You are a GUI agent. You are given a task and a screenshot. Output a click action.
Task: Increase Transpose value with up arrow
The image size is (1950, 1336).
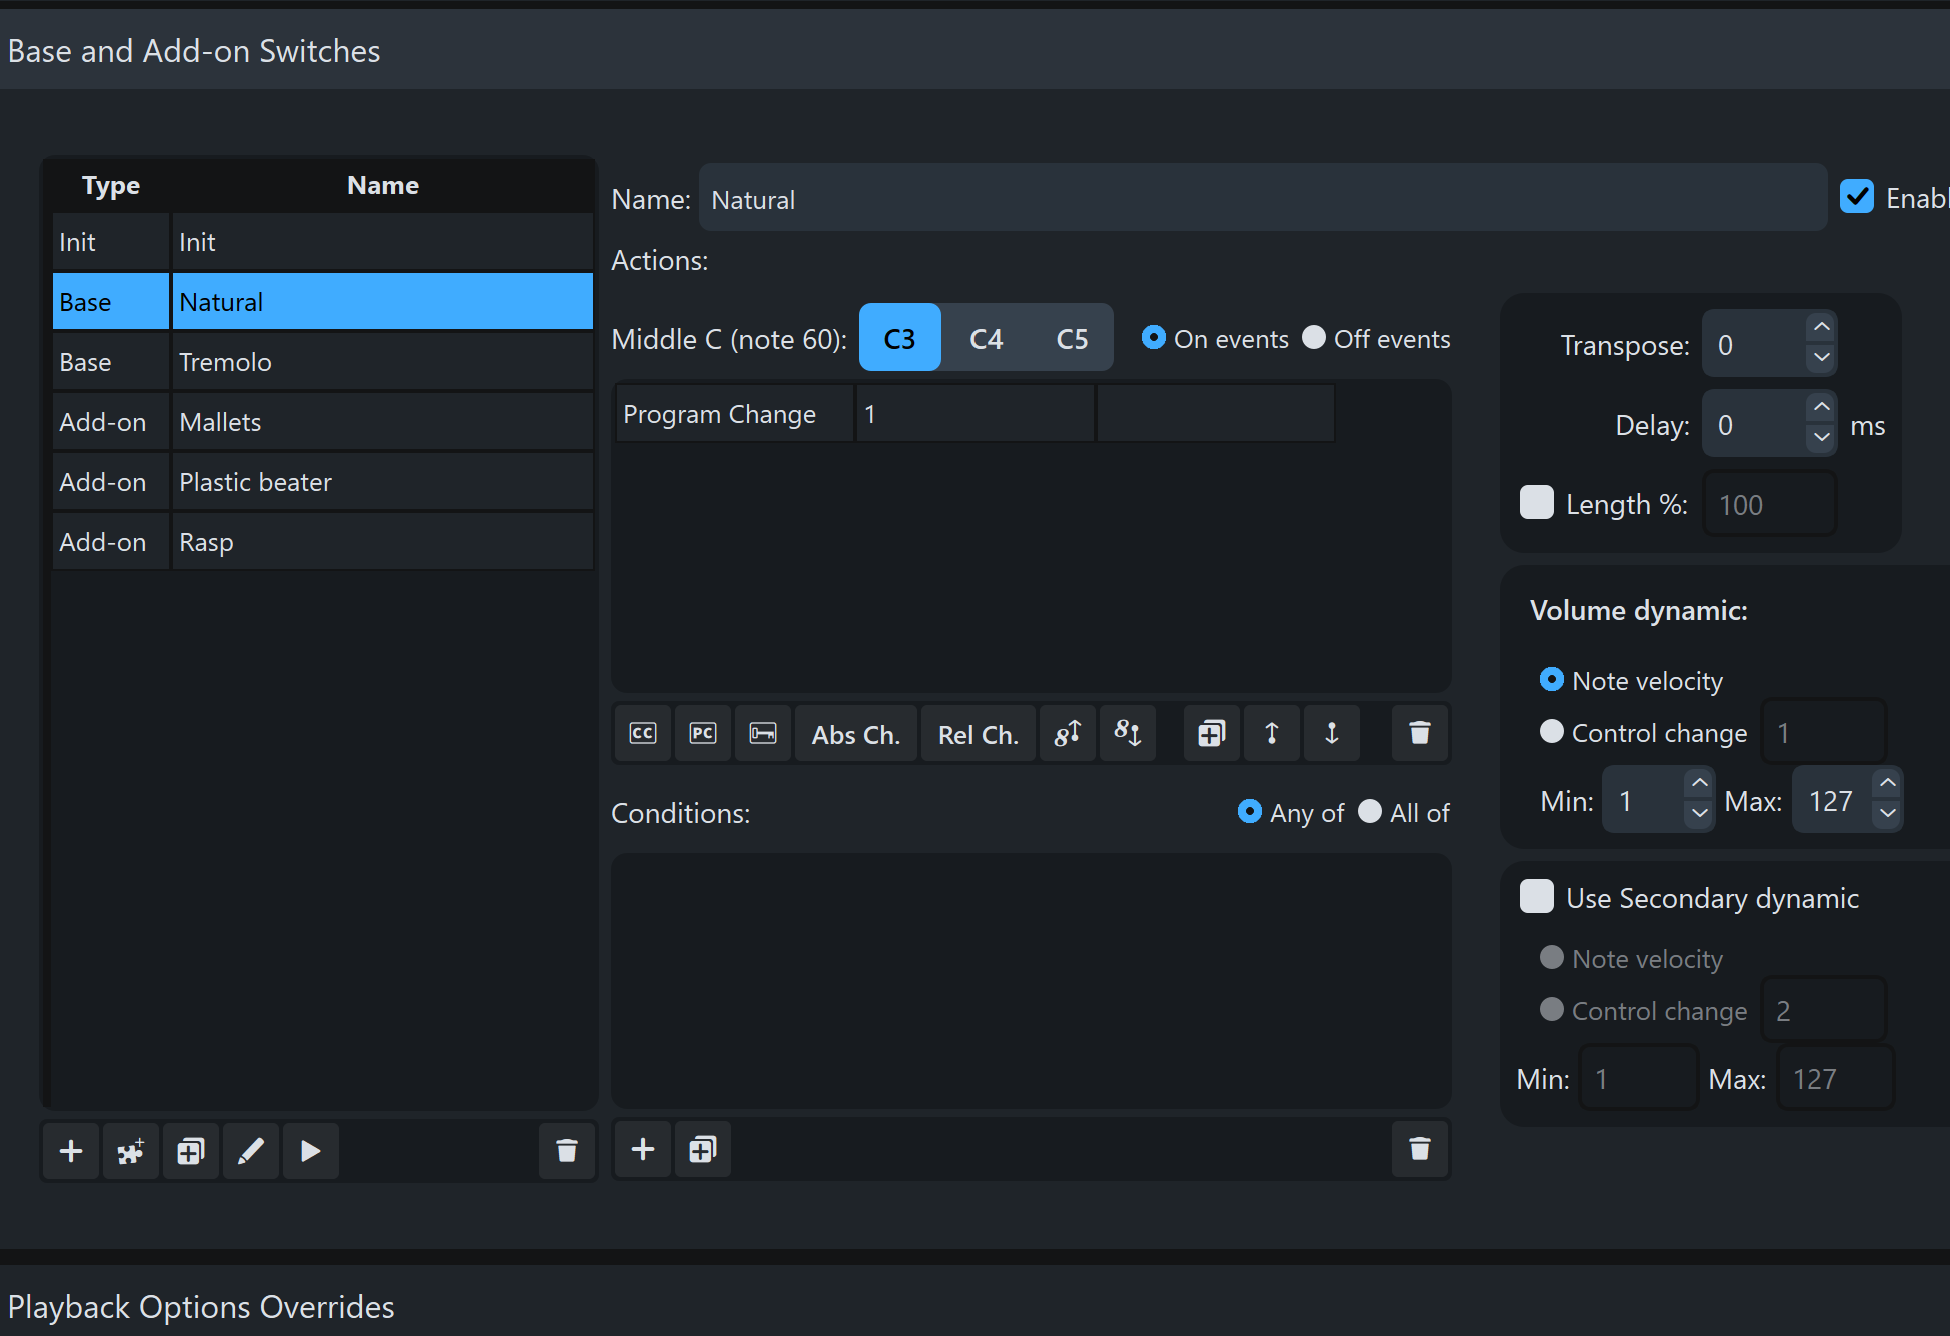click(x=1821, y=328)
